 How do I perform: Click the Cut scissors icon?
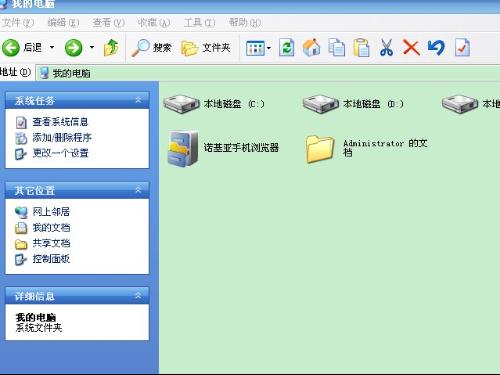tap(386, 48)
